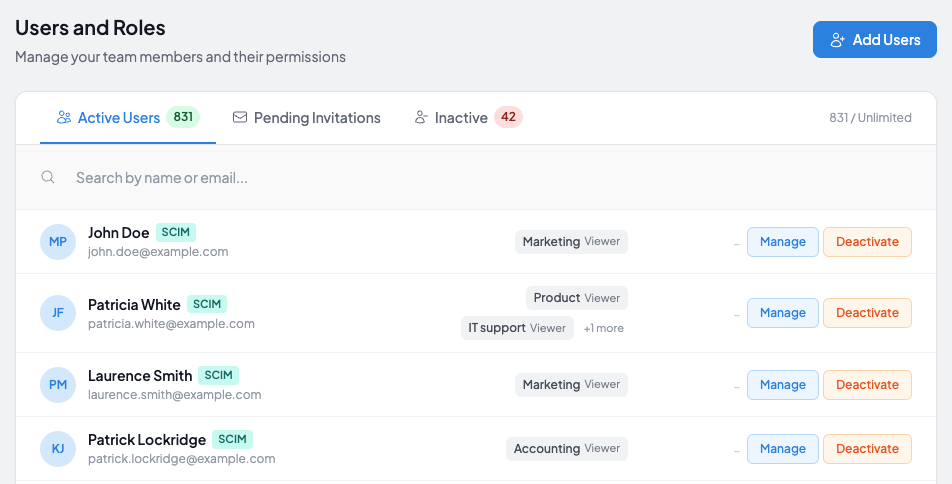Click the person-plus icon in Add Users
Viewport: 952px width, 484px height.
click(838, 40)
